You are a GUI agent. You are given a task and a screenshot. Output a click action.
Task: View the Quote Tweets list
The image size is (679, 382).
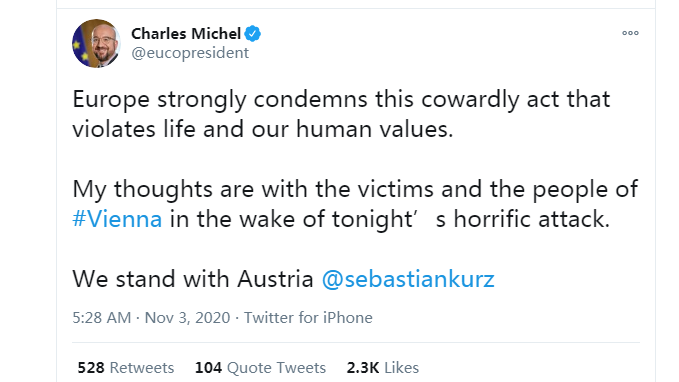[260, 368]
